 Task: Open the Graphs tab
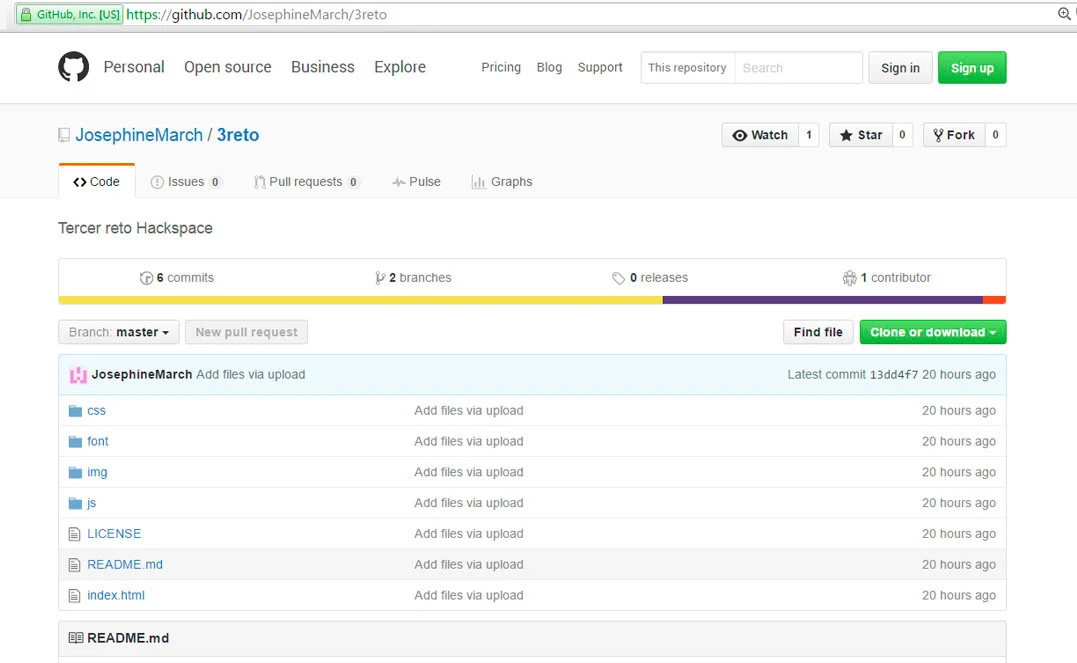502,182
